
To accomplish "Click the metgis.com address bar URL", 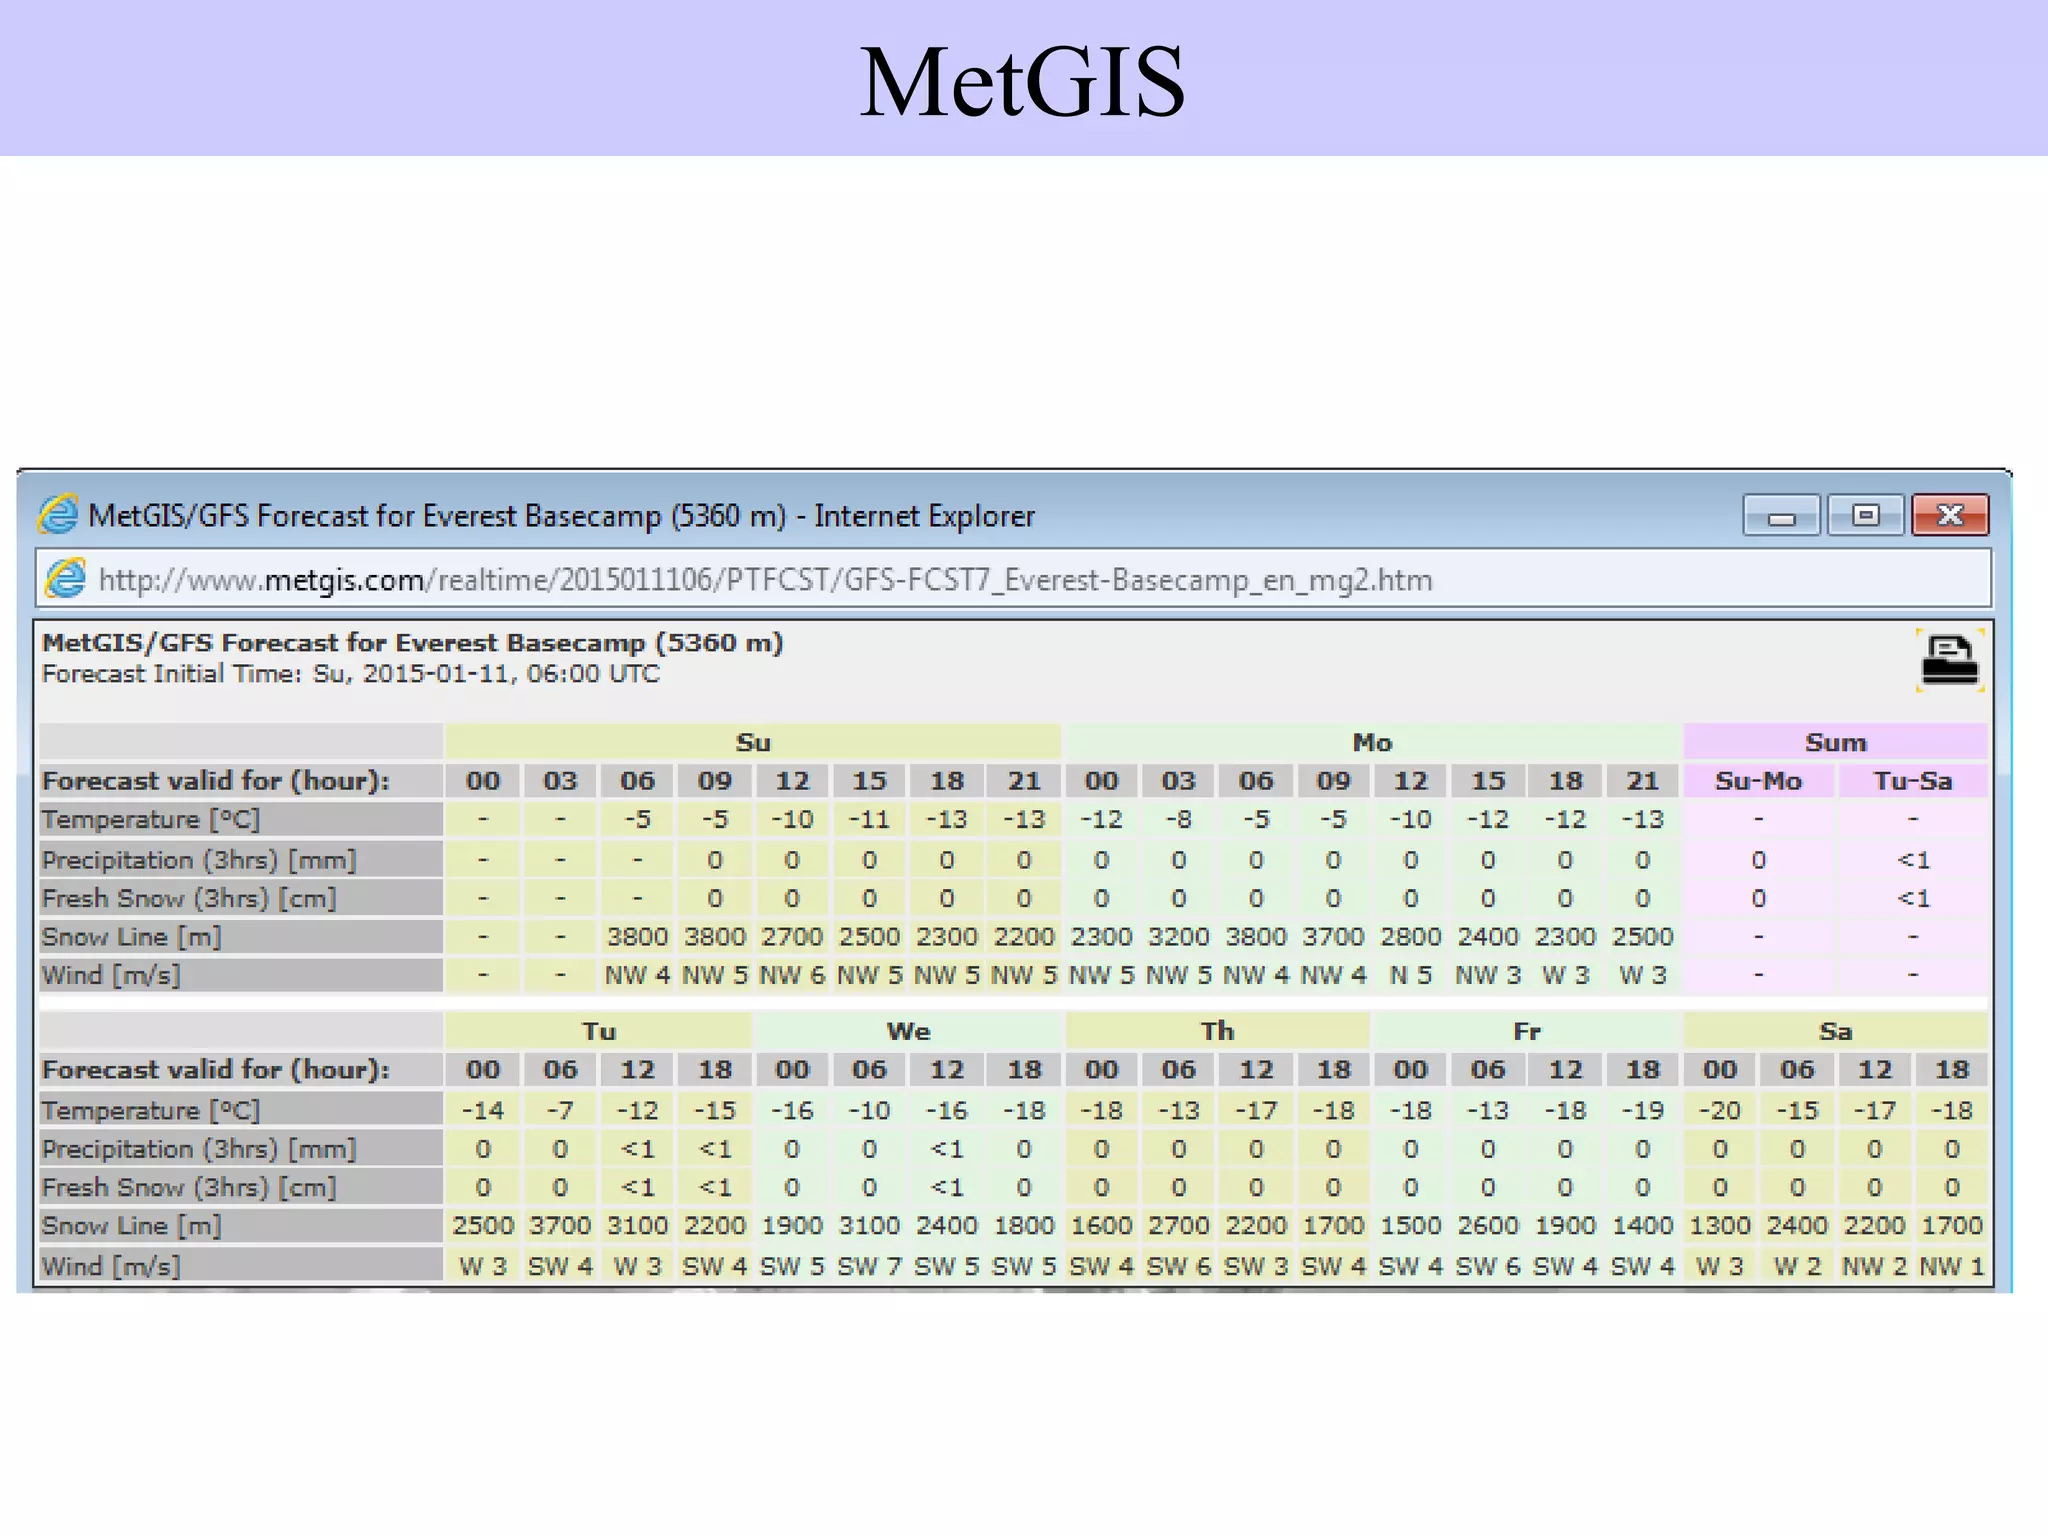I will click(x=765, y=580).
